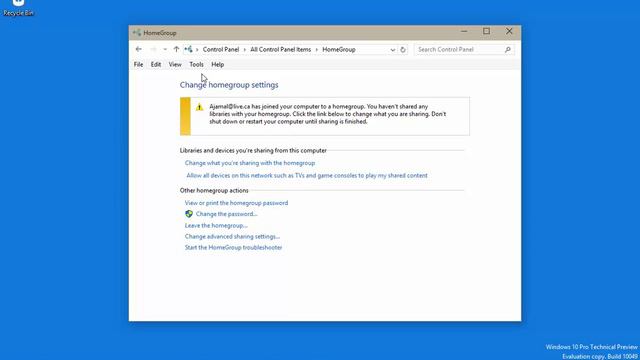Click the Ajamal@live.ca notification message text
This screenshot has height=360, width=640.
tap(328, 114)
